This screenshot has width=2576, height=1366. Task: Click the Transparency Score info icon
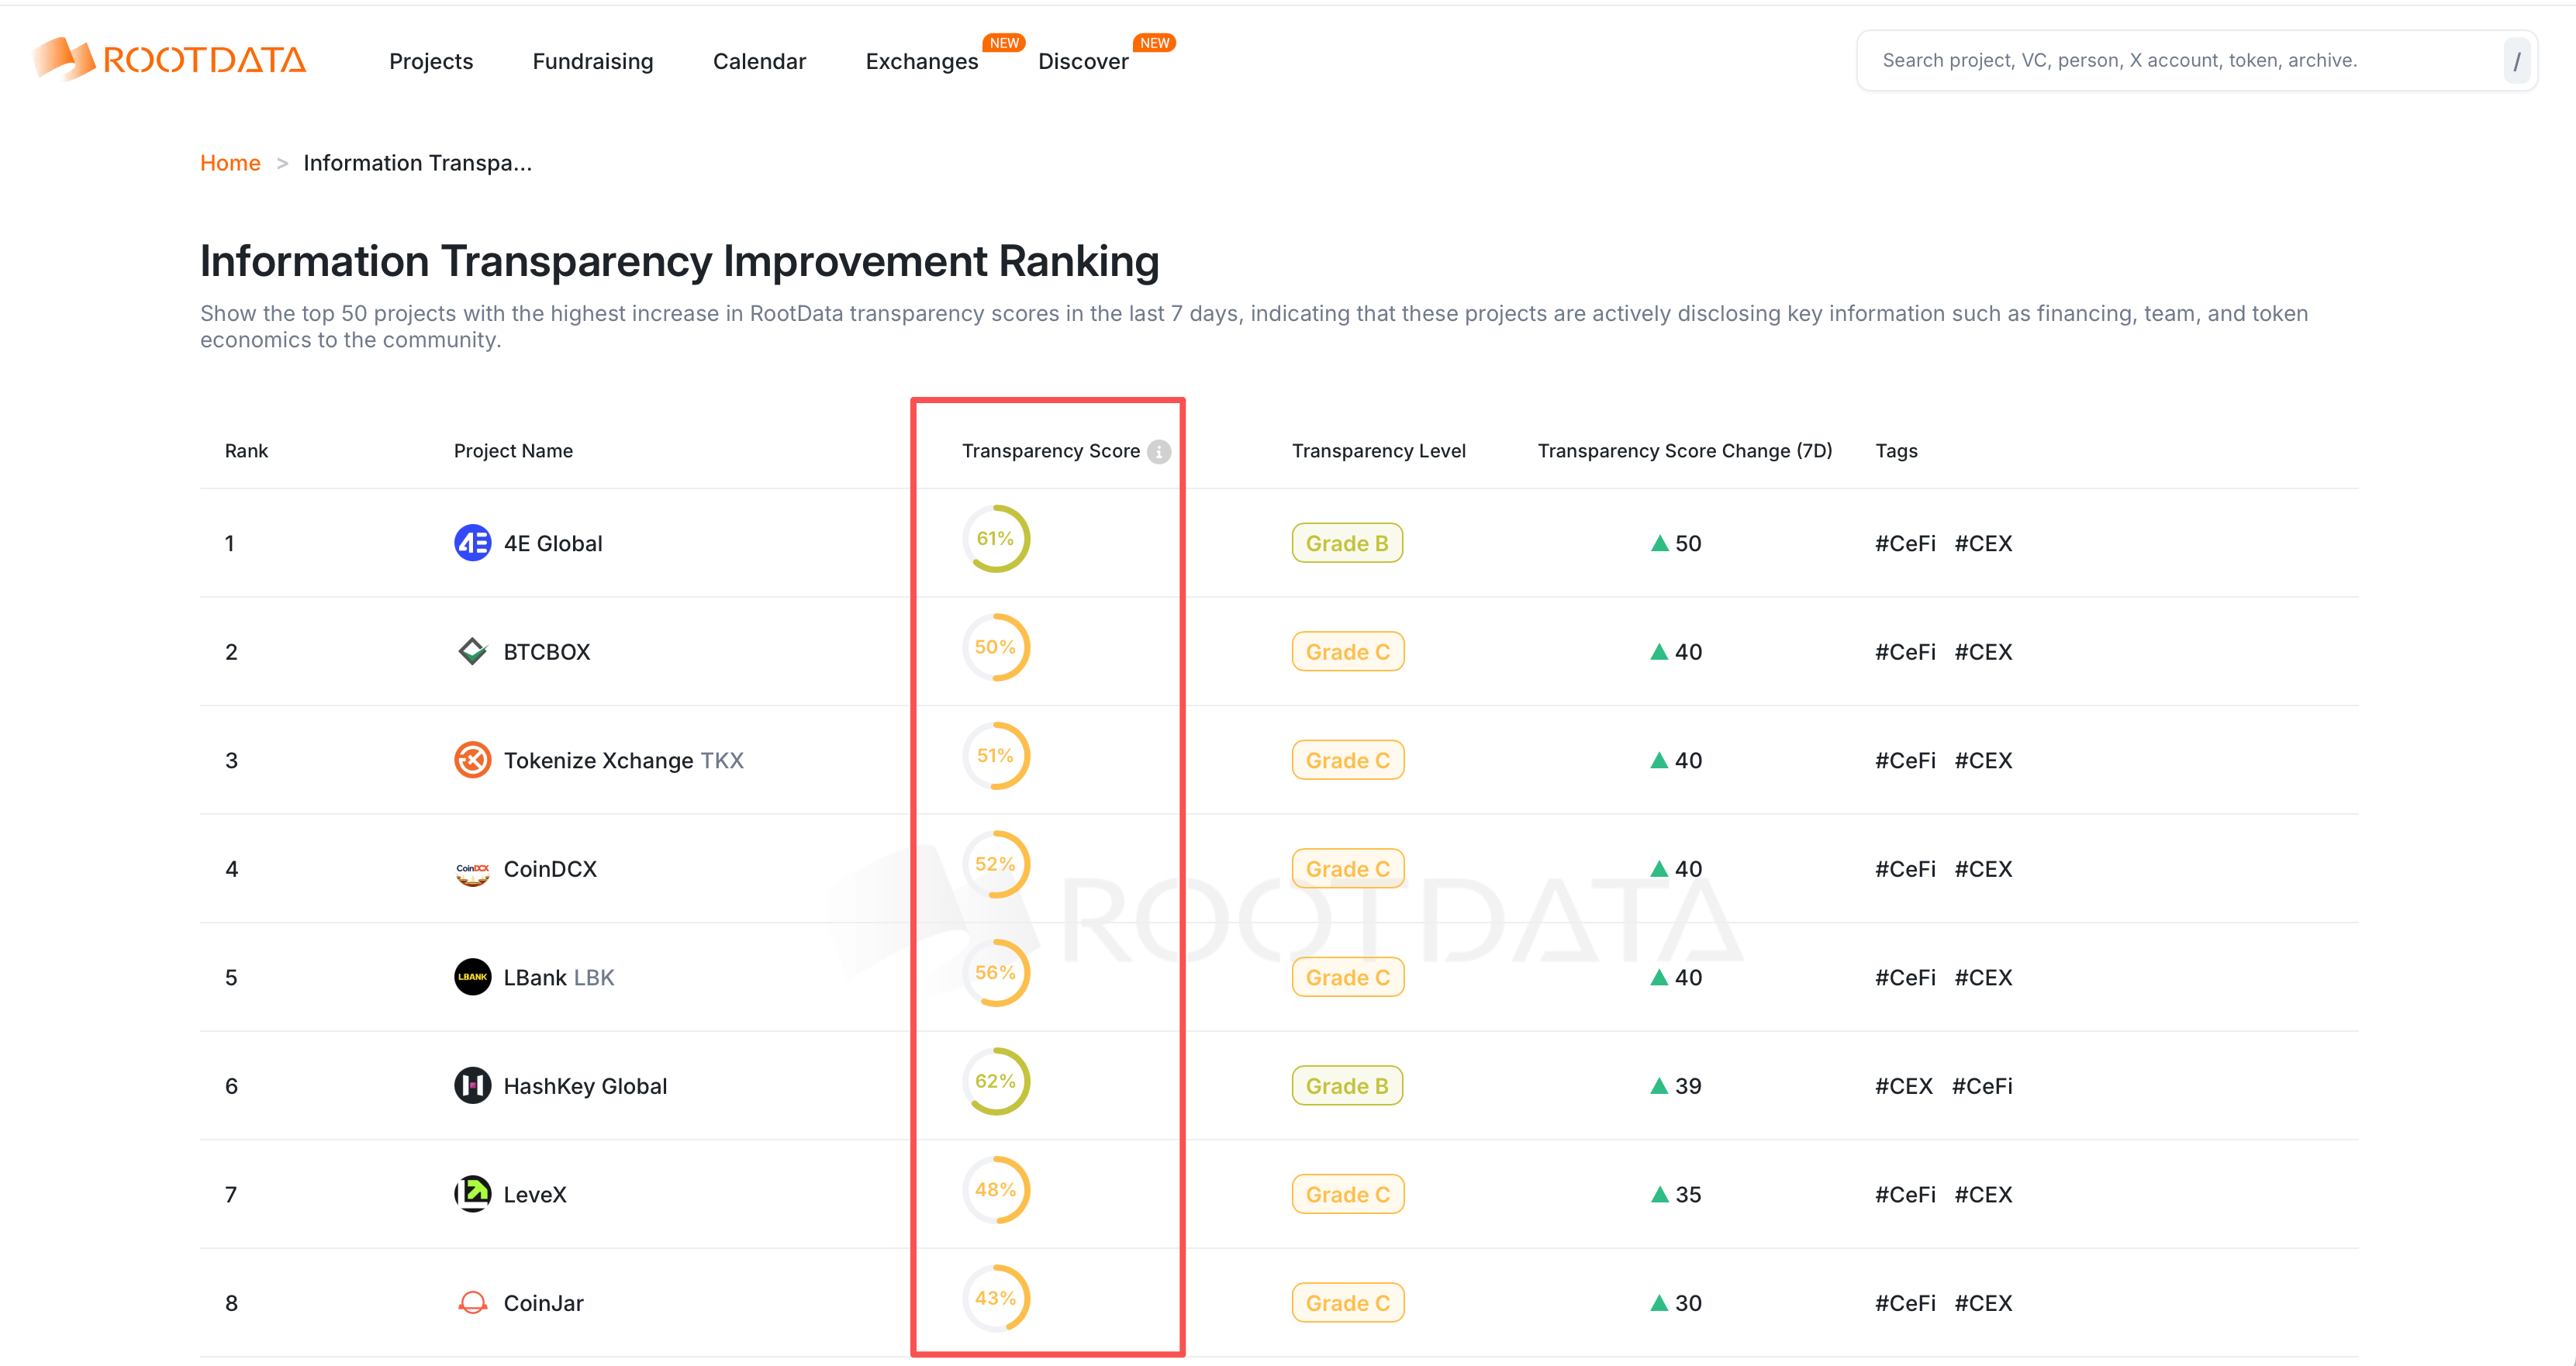(x=1158, y=452)
